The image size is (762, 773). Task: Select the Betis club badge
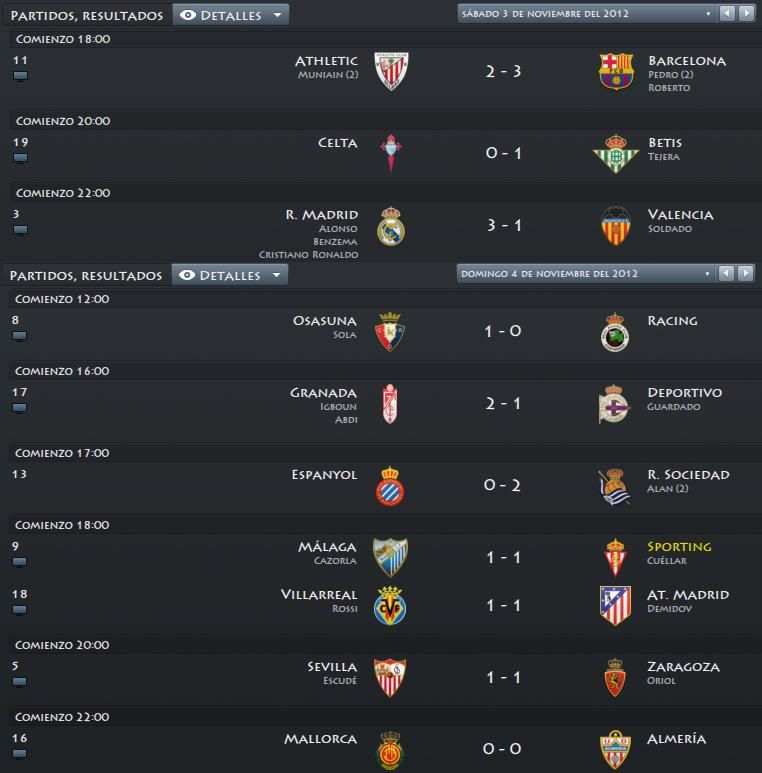(x=616, y=153)
